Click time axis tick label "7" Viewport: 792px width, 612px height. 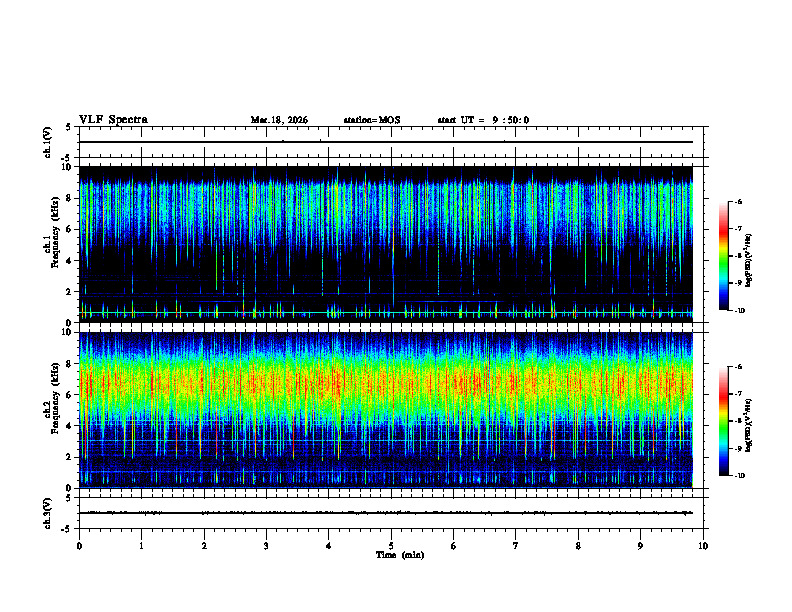click(x=516, y=546)
